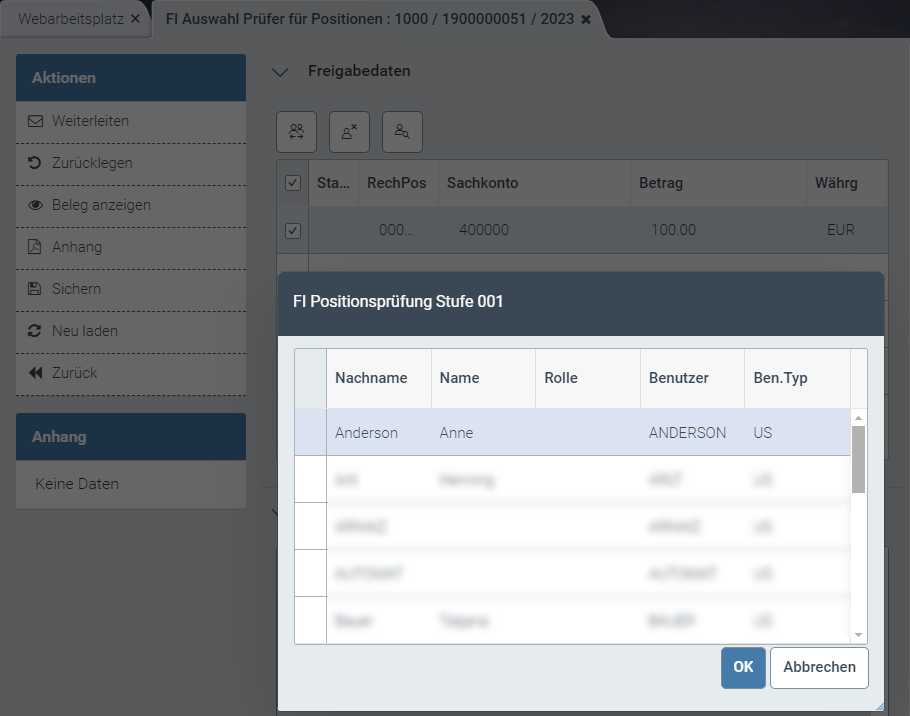This screenshot has height=716, width=910.
Task: Close the FI Auswahl Prüfer tab
Action: pos(586,19)
